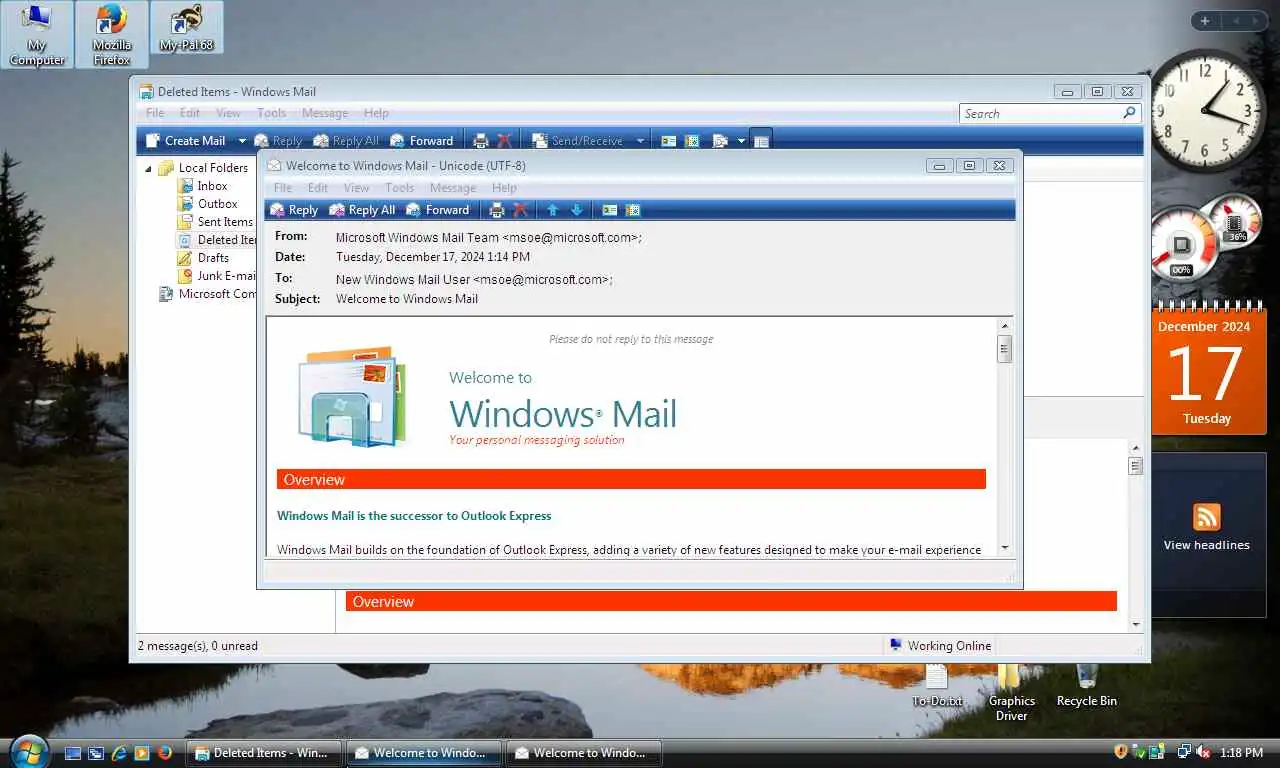Click the To-Do.txt desktop file icon
Screen dimensions: 1280x768
937,685
